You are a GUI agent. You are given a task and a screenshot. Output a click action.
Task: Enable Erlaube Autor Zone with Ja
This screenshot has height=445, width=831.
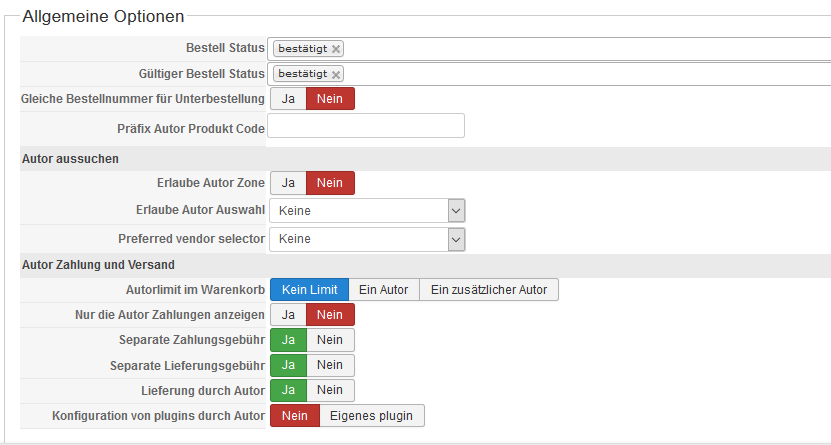click(288, 183)
